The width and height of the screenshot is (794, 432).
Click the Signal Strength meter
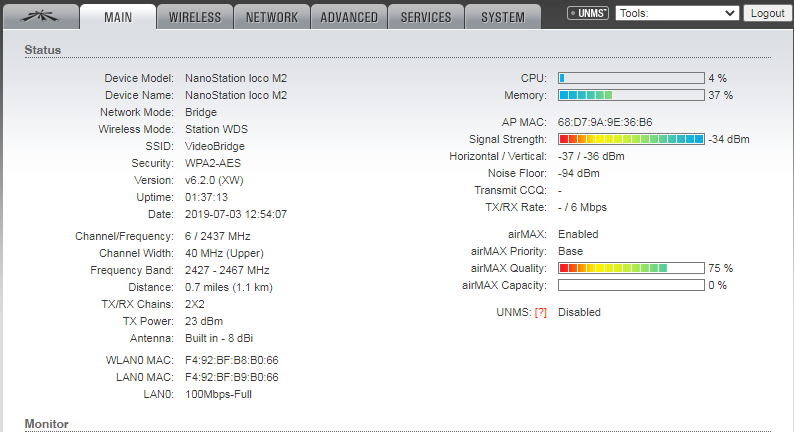[630, 139]
